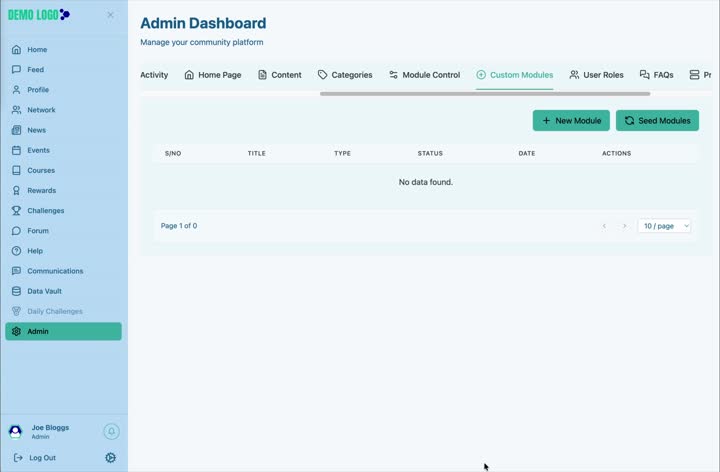
Task: Click the Communications message icon
Action: tap(16, 271)
